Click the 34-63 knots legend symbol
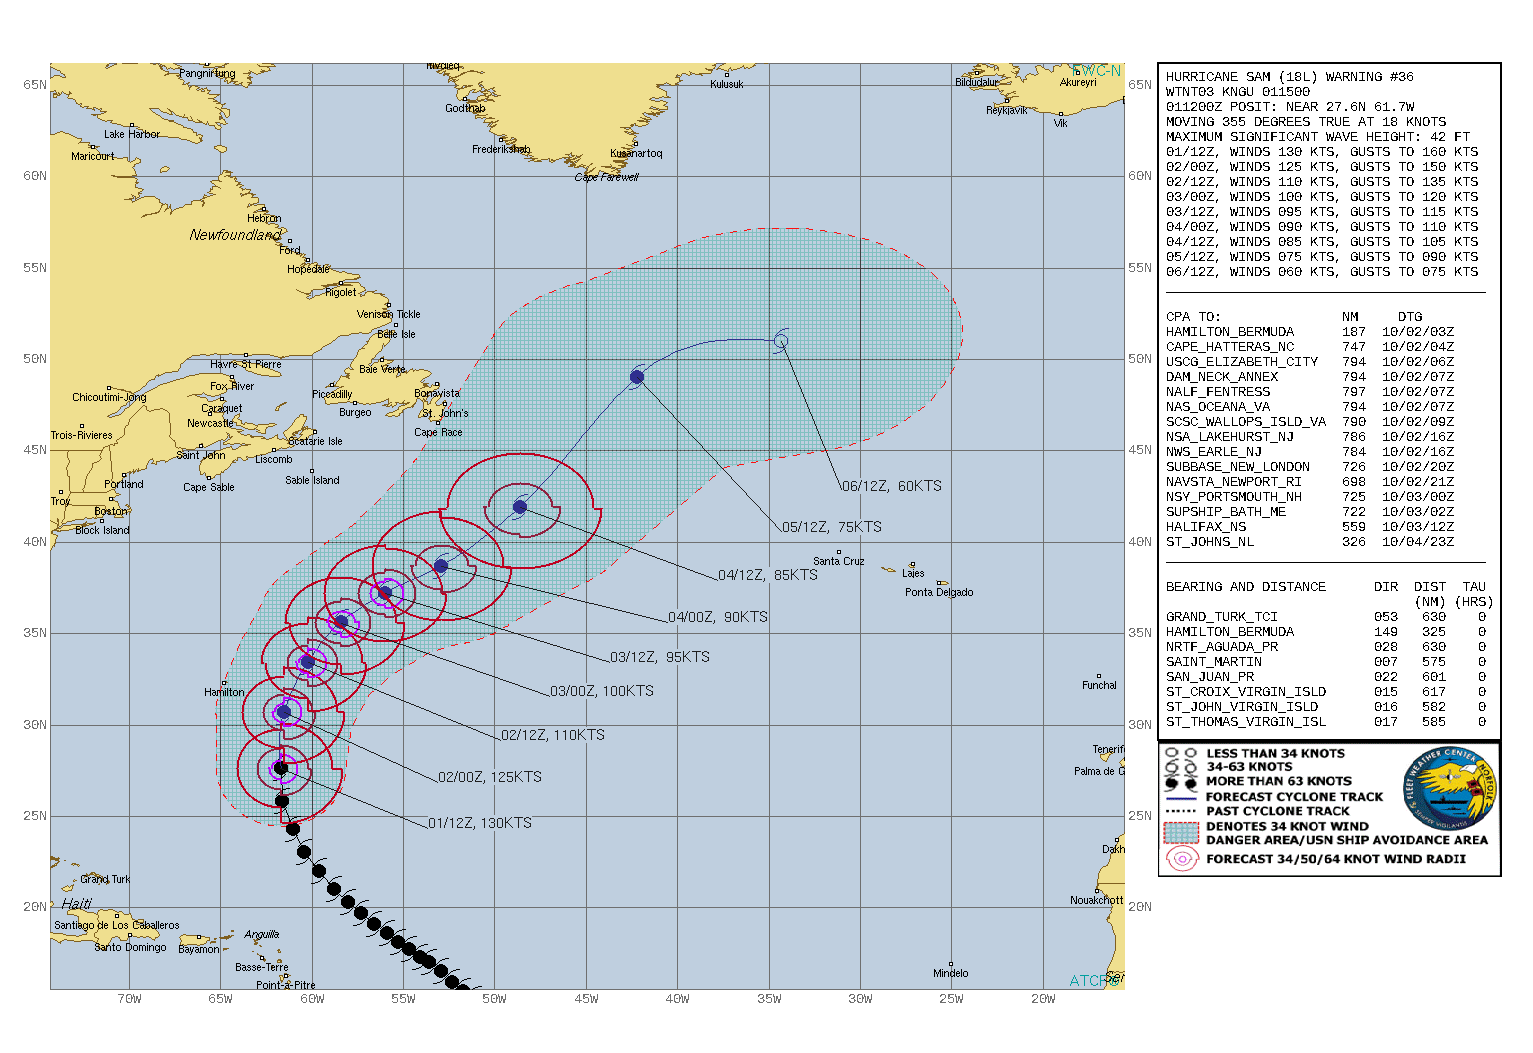Viewport: 1533px width, 1053px height. pos(1181,767)
